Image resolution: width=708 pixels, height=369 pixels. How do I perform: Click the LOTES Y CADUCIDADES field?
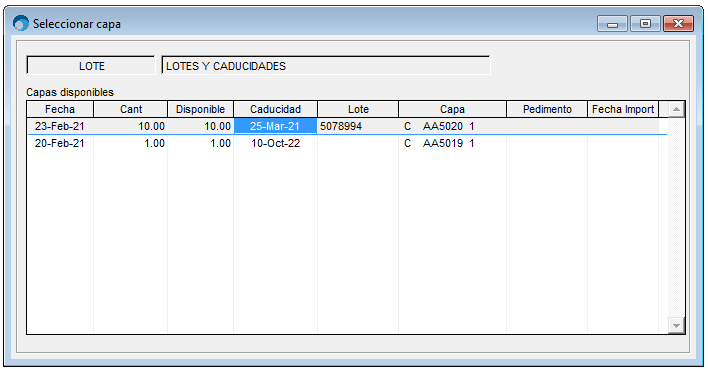point(326,65)
